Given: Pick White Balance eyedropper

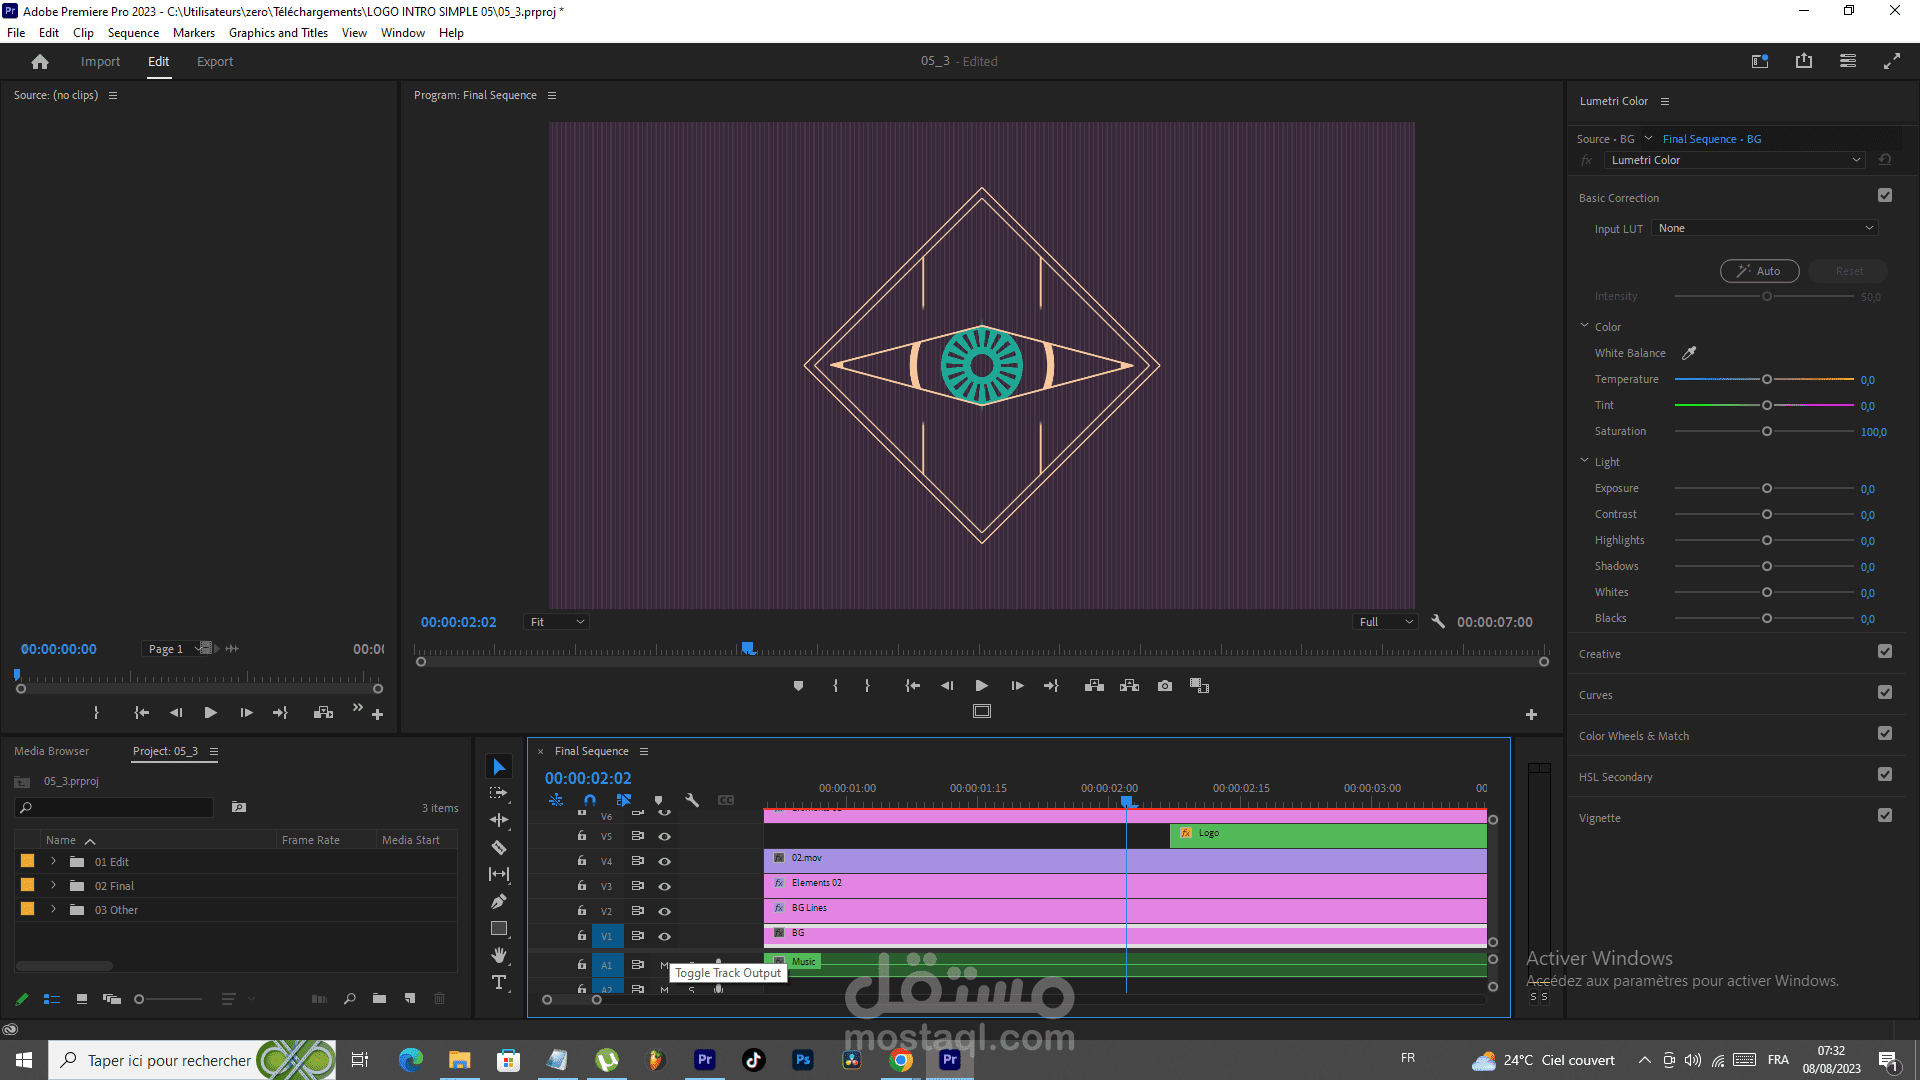Looking at the screenshot, I should (1689, 353).
